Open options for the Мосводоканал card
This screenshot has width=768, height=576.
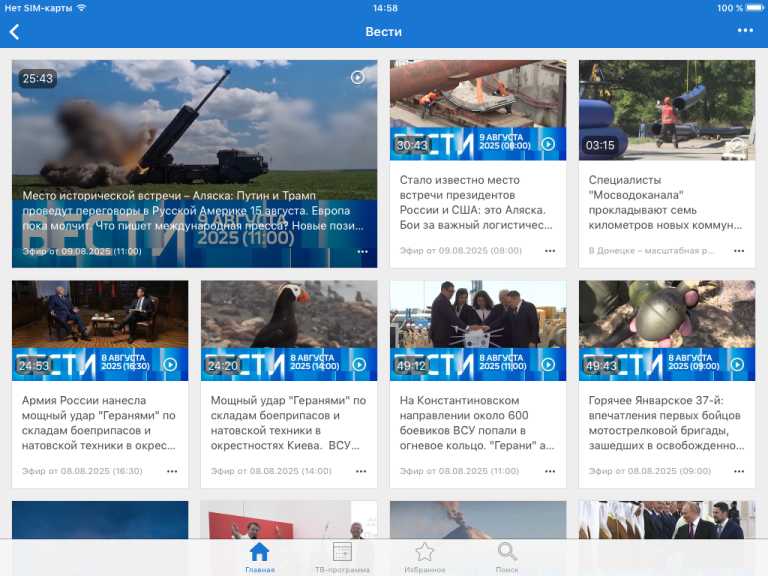pyautogui.click(x=739, y=251)
